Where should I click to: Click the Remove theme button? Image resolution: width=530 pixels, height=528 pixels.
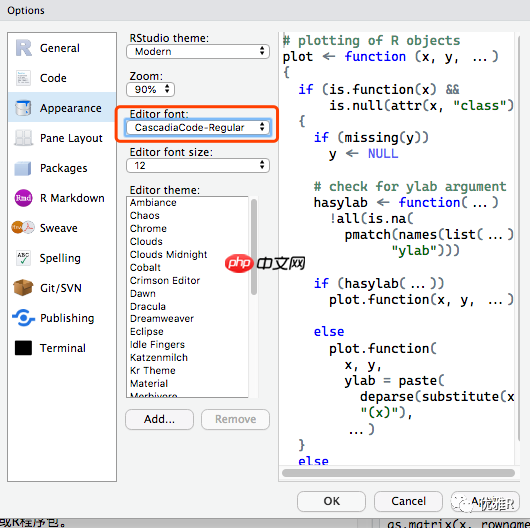tap(236, 419)
